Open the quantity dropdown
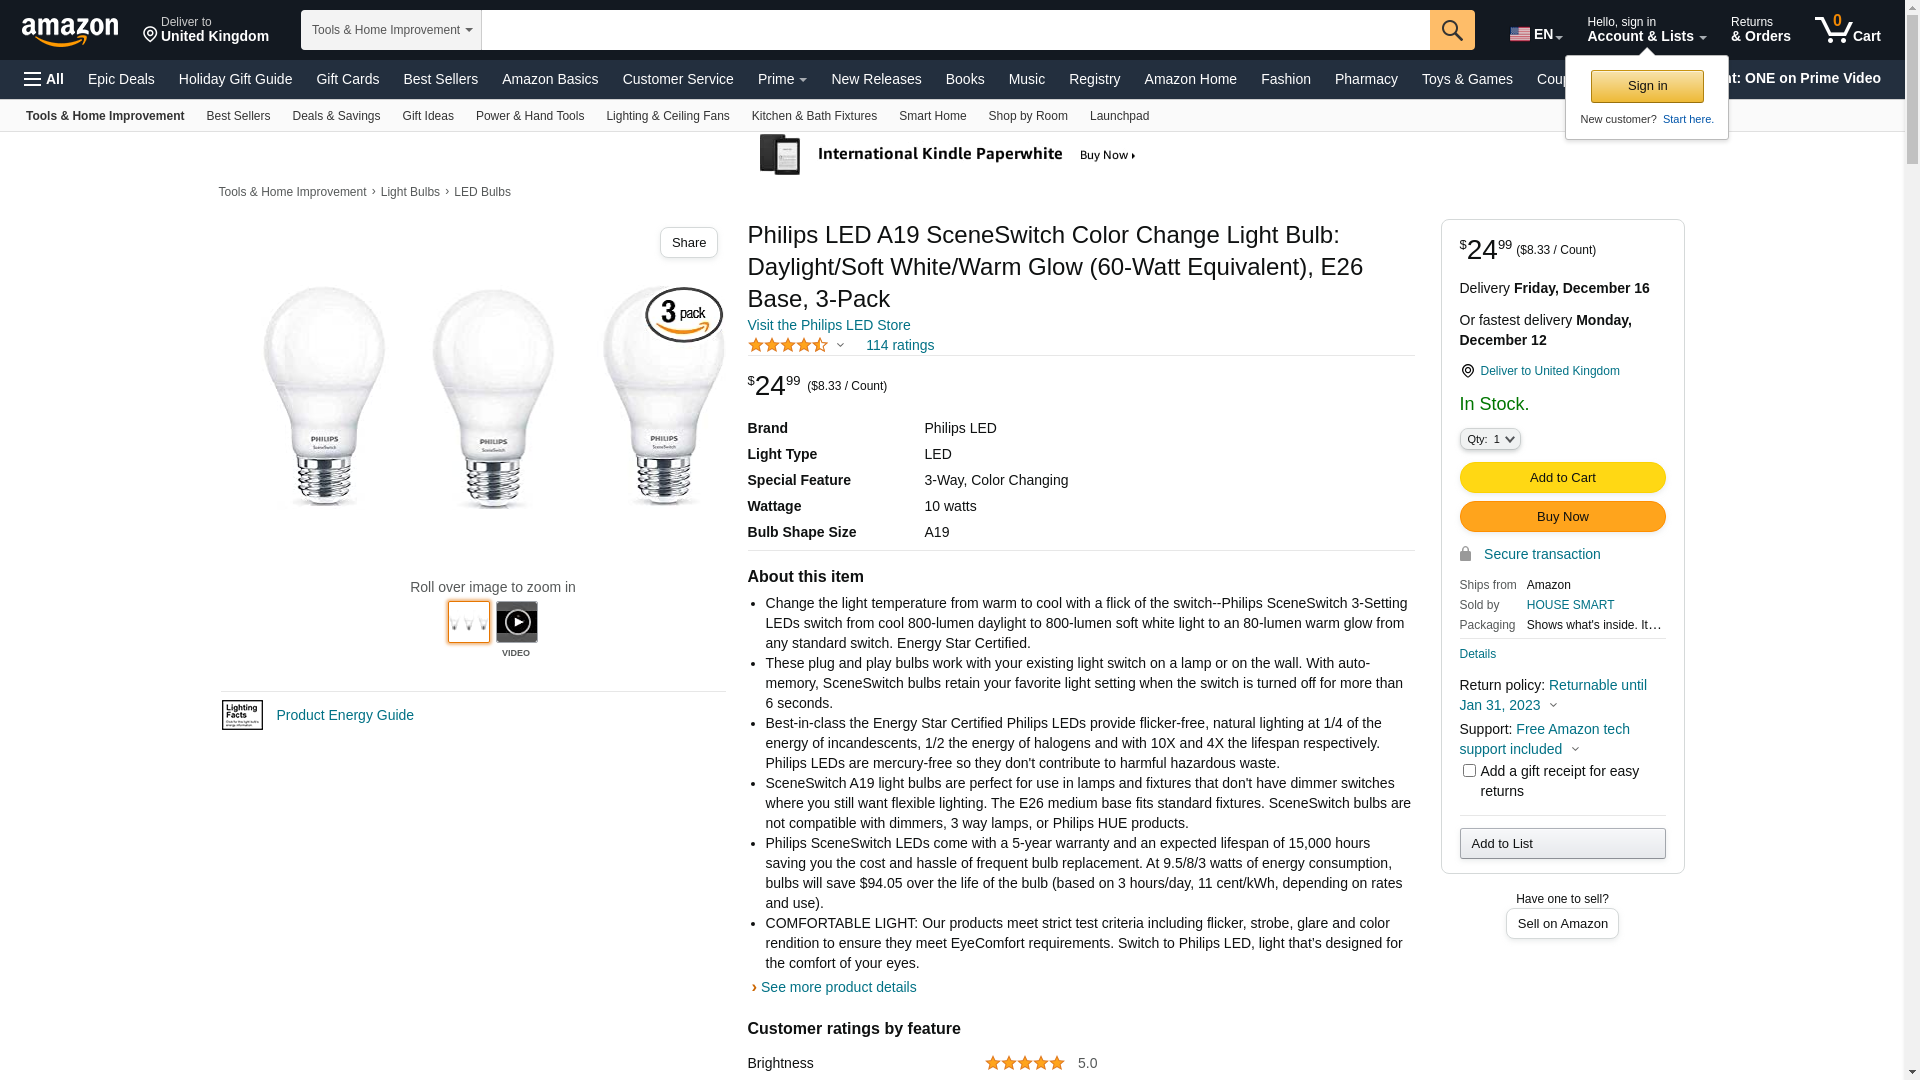This screenshot has height=1080, width=1920. [1490, 439]
